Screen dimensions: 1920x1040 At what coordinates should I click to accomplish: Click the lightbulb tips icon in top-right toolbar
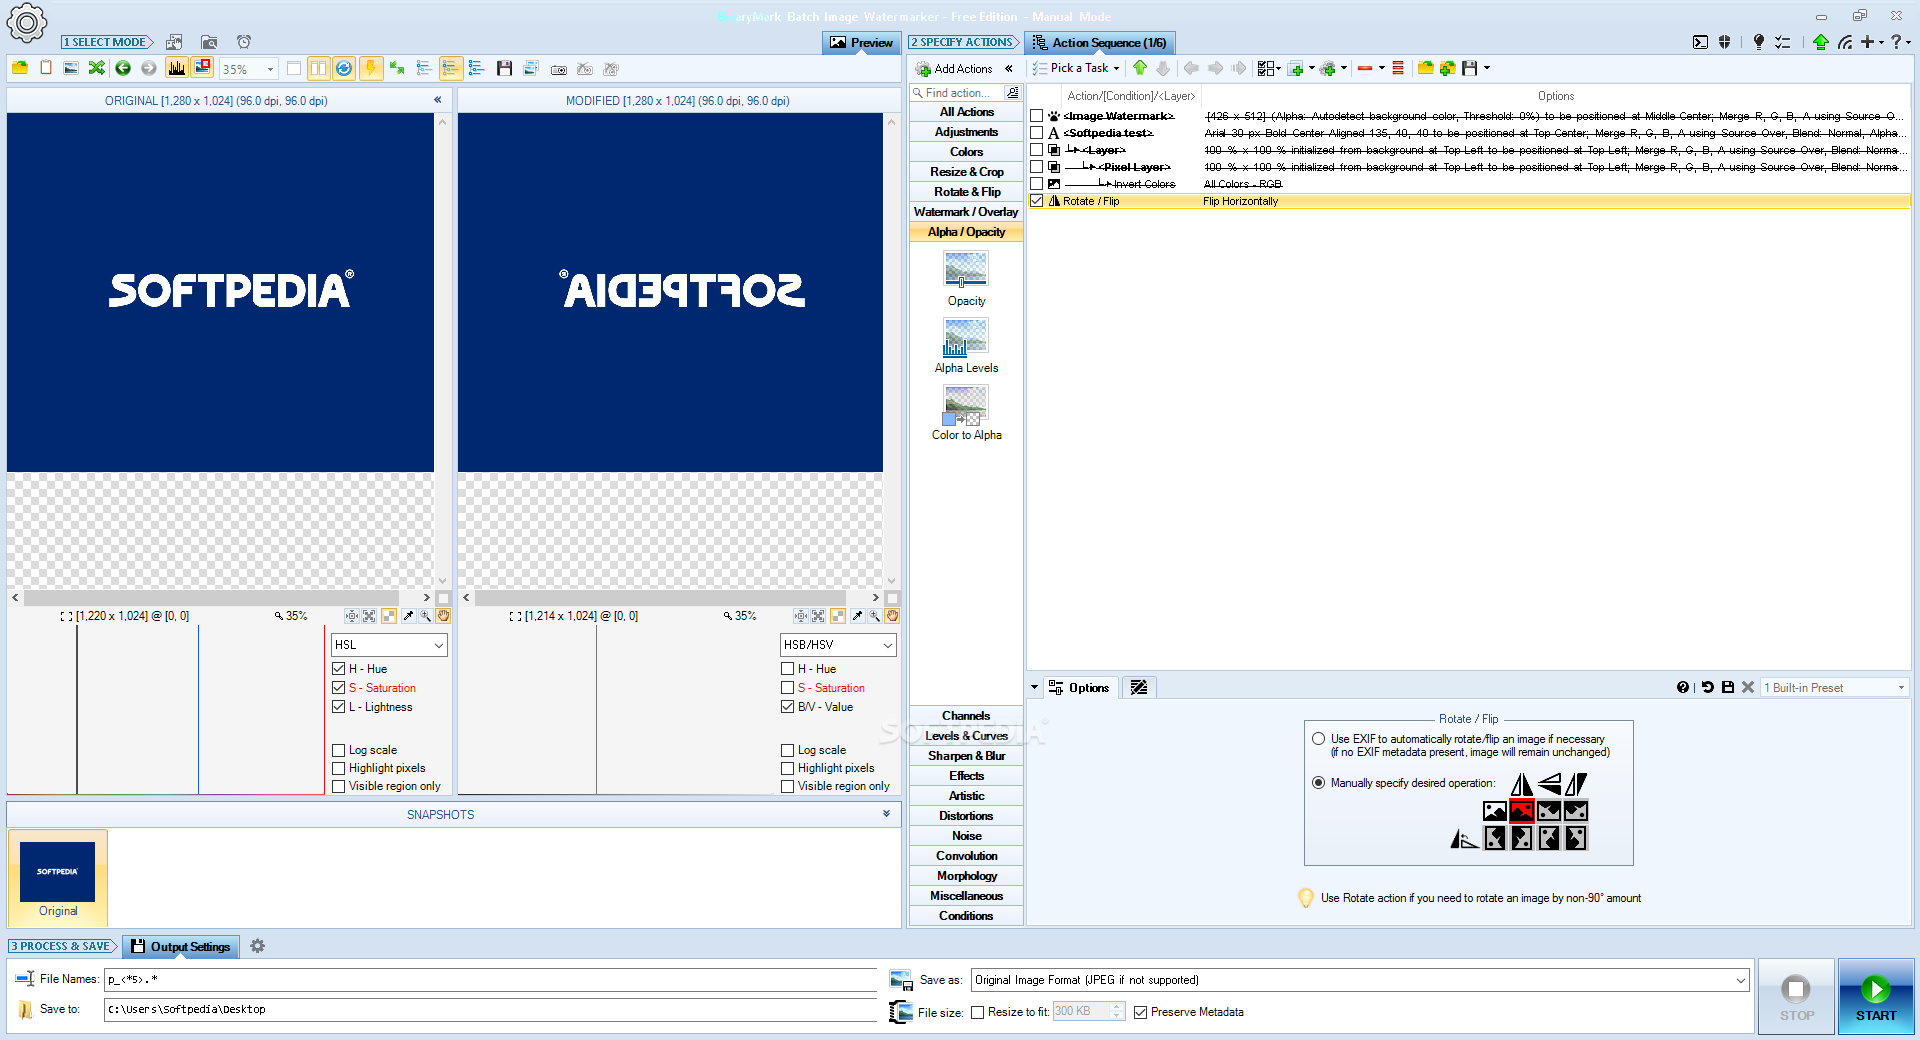coord(1759,42)
